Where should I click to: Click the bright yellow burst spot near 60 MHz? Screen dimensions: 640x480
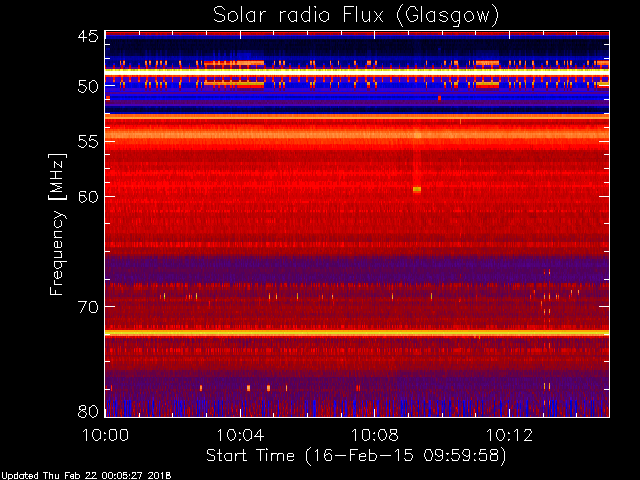pyautogui.click(x=417, y=189)
